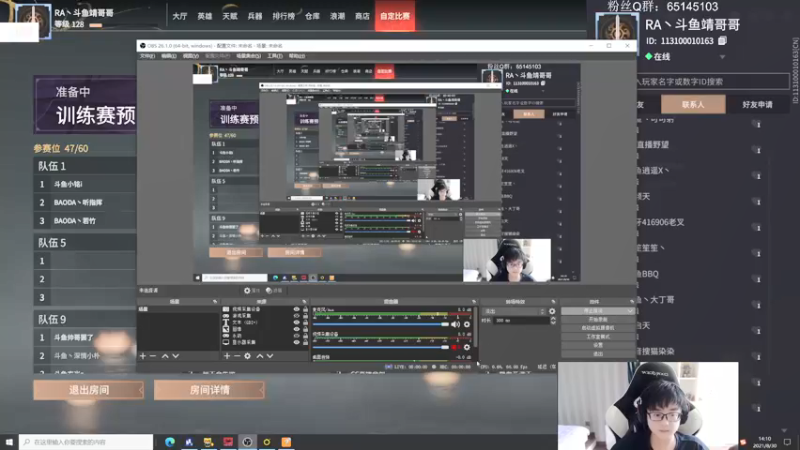Image resolution: width=800 pixels, height=450 pixels.
Task: Toggle visibility eye of the text (GDI+) source
Action: pos(296,322)
